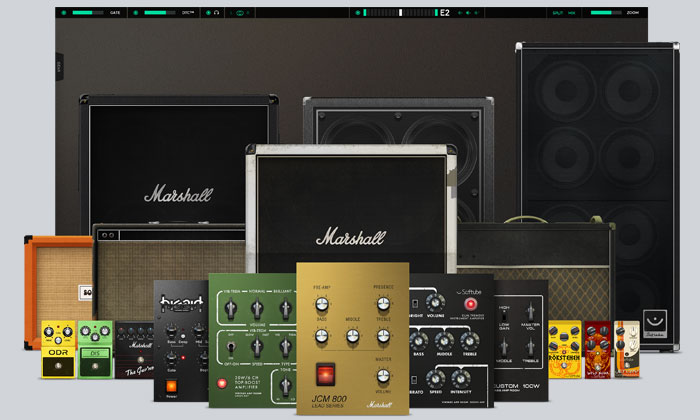Click the Treble control on Custom 100W
The width and height of the screenshot is (700, 420).
(x=530, y=347)
